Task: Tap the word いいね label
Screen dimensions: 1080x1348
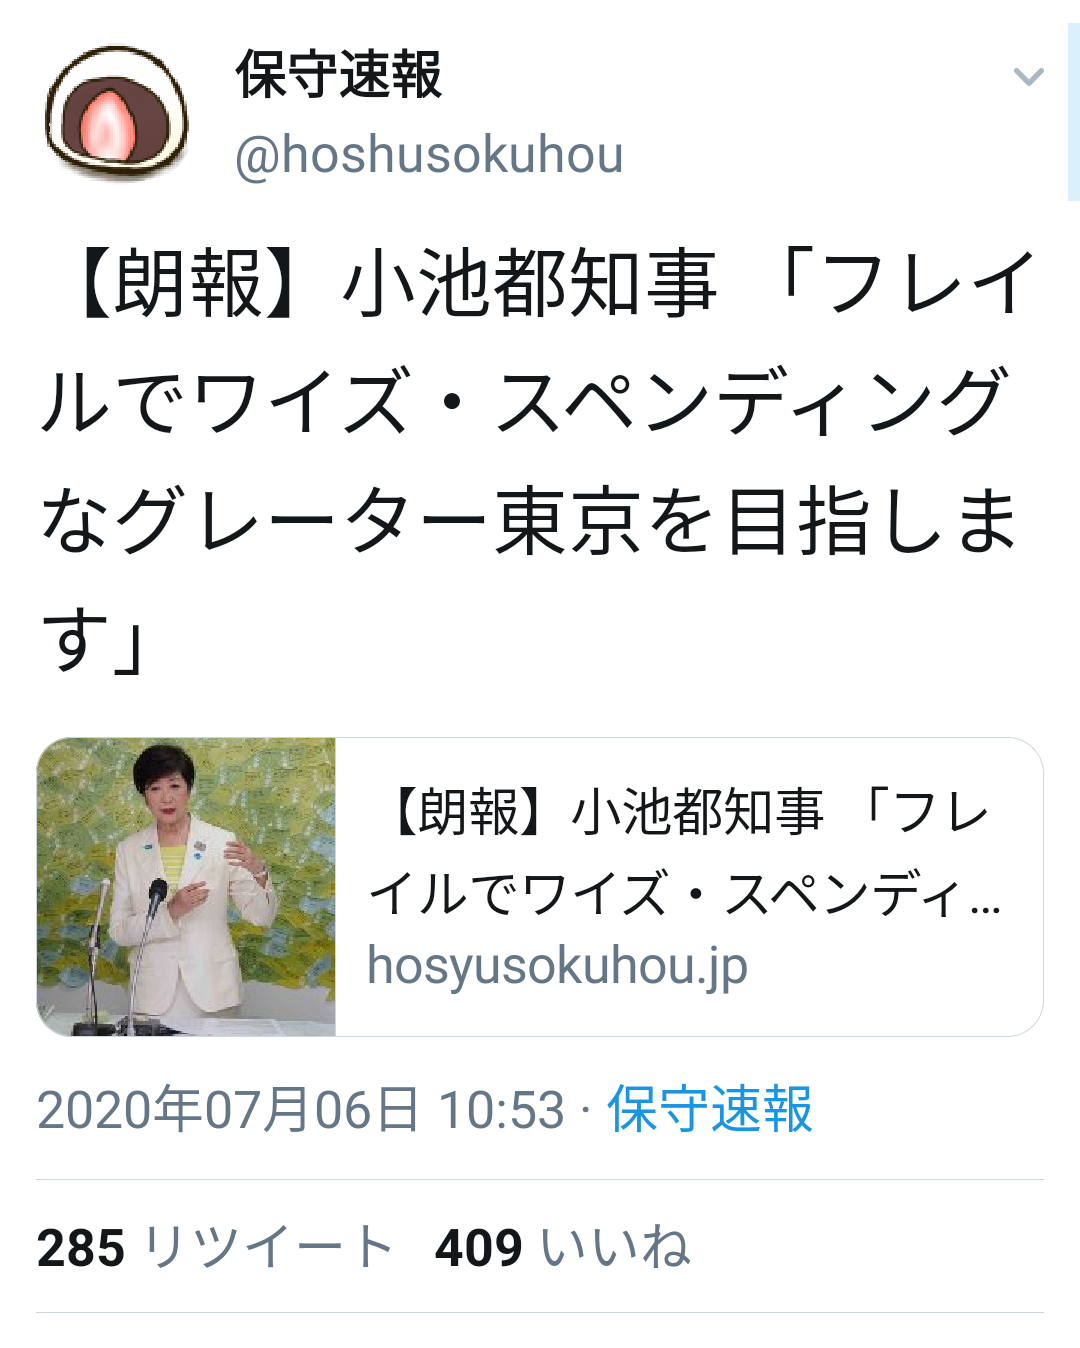Action: click(x=615, y=1248)
